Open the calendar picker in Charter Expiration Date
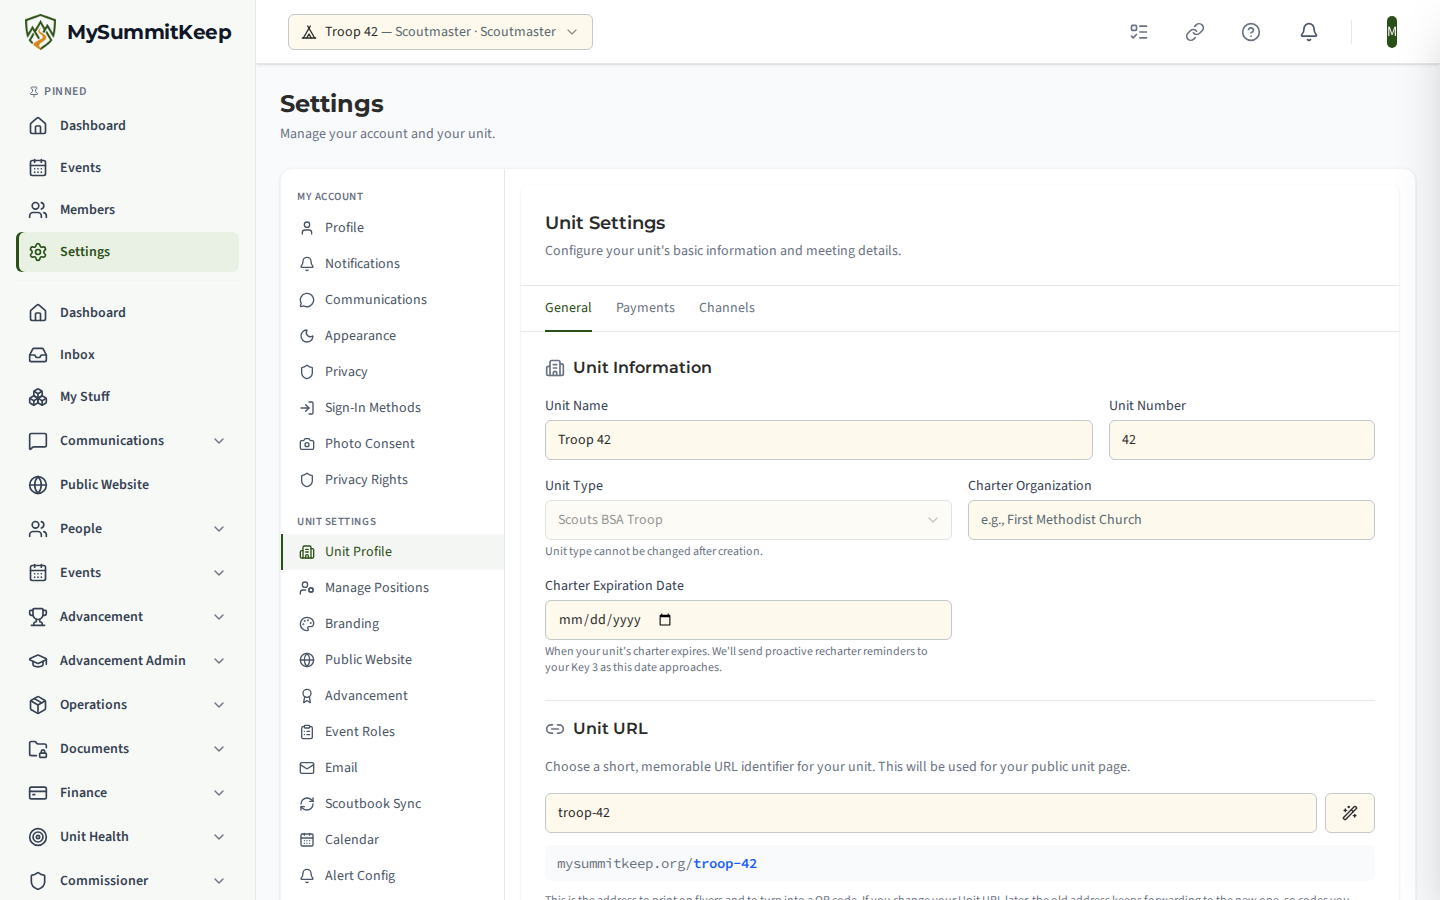Screen dimensions: 1440x900 click(666, 620)
